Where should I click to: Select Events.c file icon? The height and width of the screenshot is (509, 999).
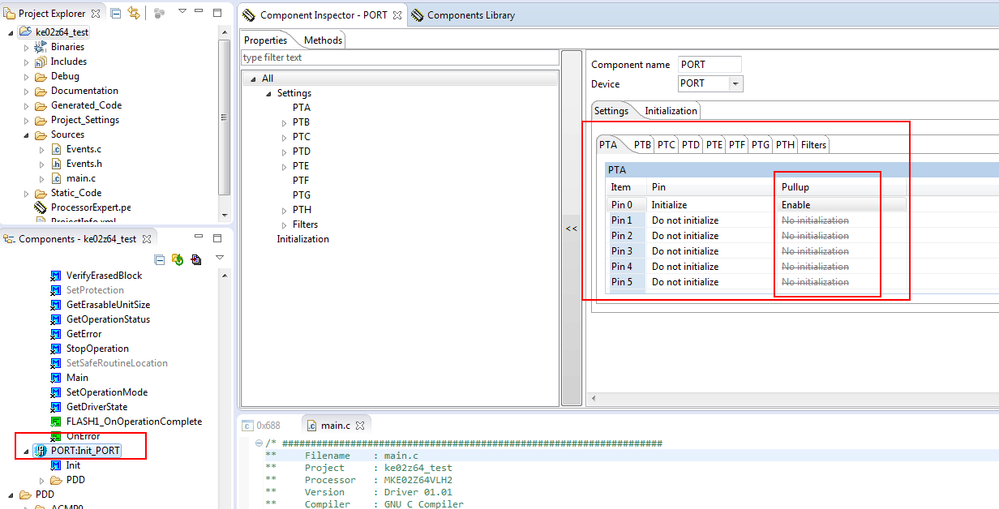coord(56,150)
